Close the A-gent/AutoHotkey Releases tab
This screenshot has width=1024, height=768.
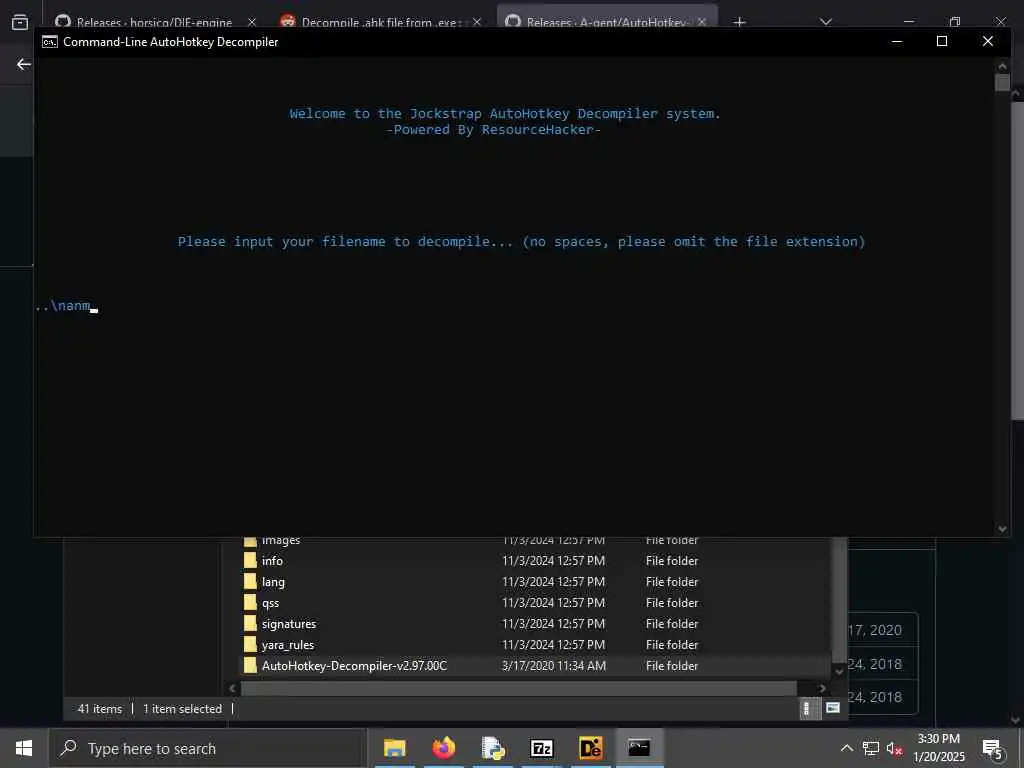[x=702, y=22]
